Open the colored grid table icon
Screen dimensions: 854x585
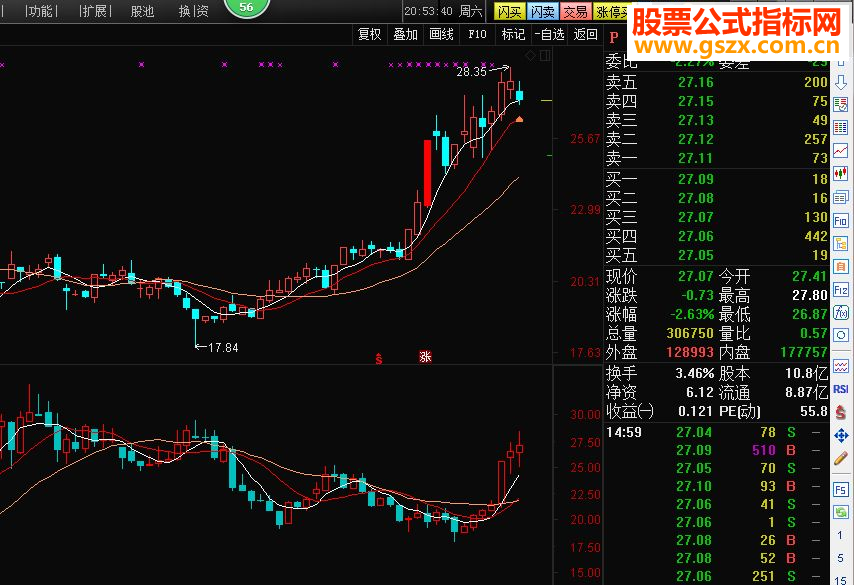point(841,127)
